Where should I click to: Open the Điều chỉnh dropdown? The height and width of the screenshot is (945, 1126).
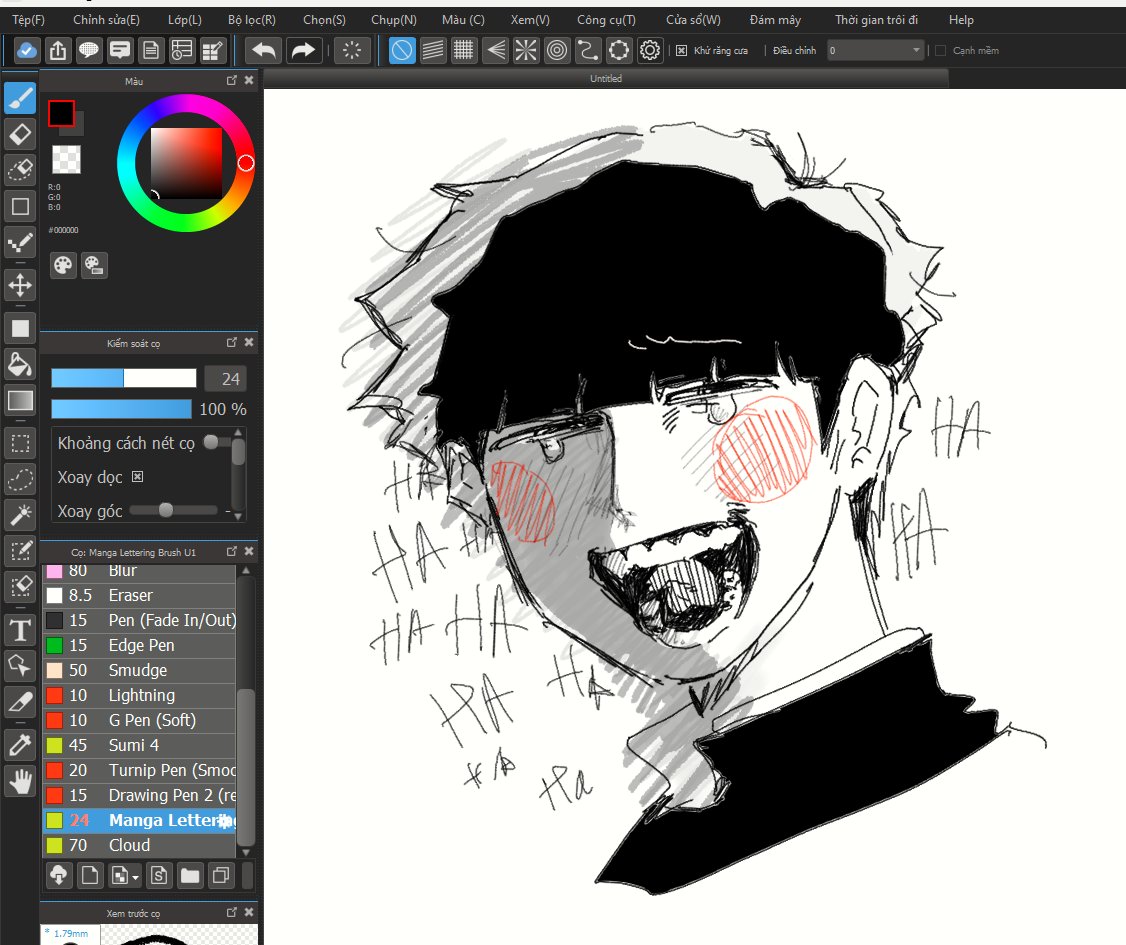click(875, 50)
